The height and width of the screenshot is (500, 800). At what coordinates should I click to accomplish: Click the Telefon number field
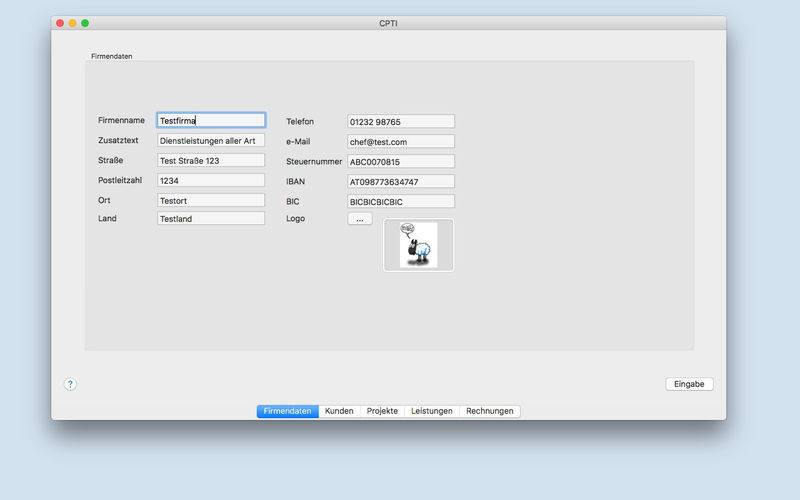coord(401,122)
